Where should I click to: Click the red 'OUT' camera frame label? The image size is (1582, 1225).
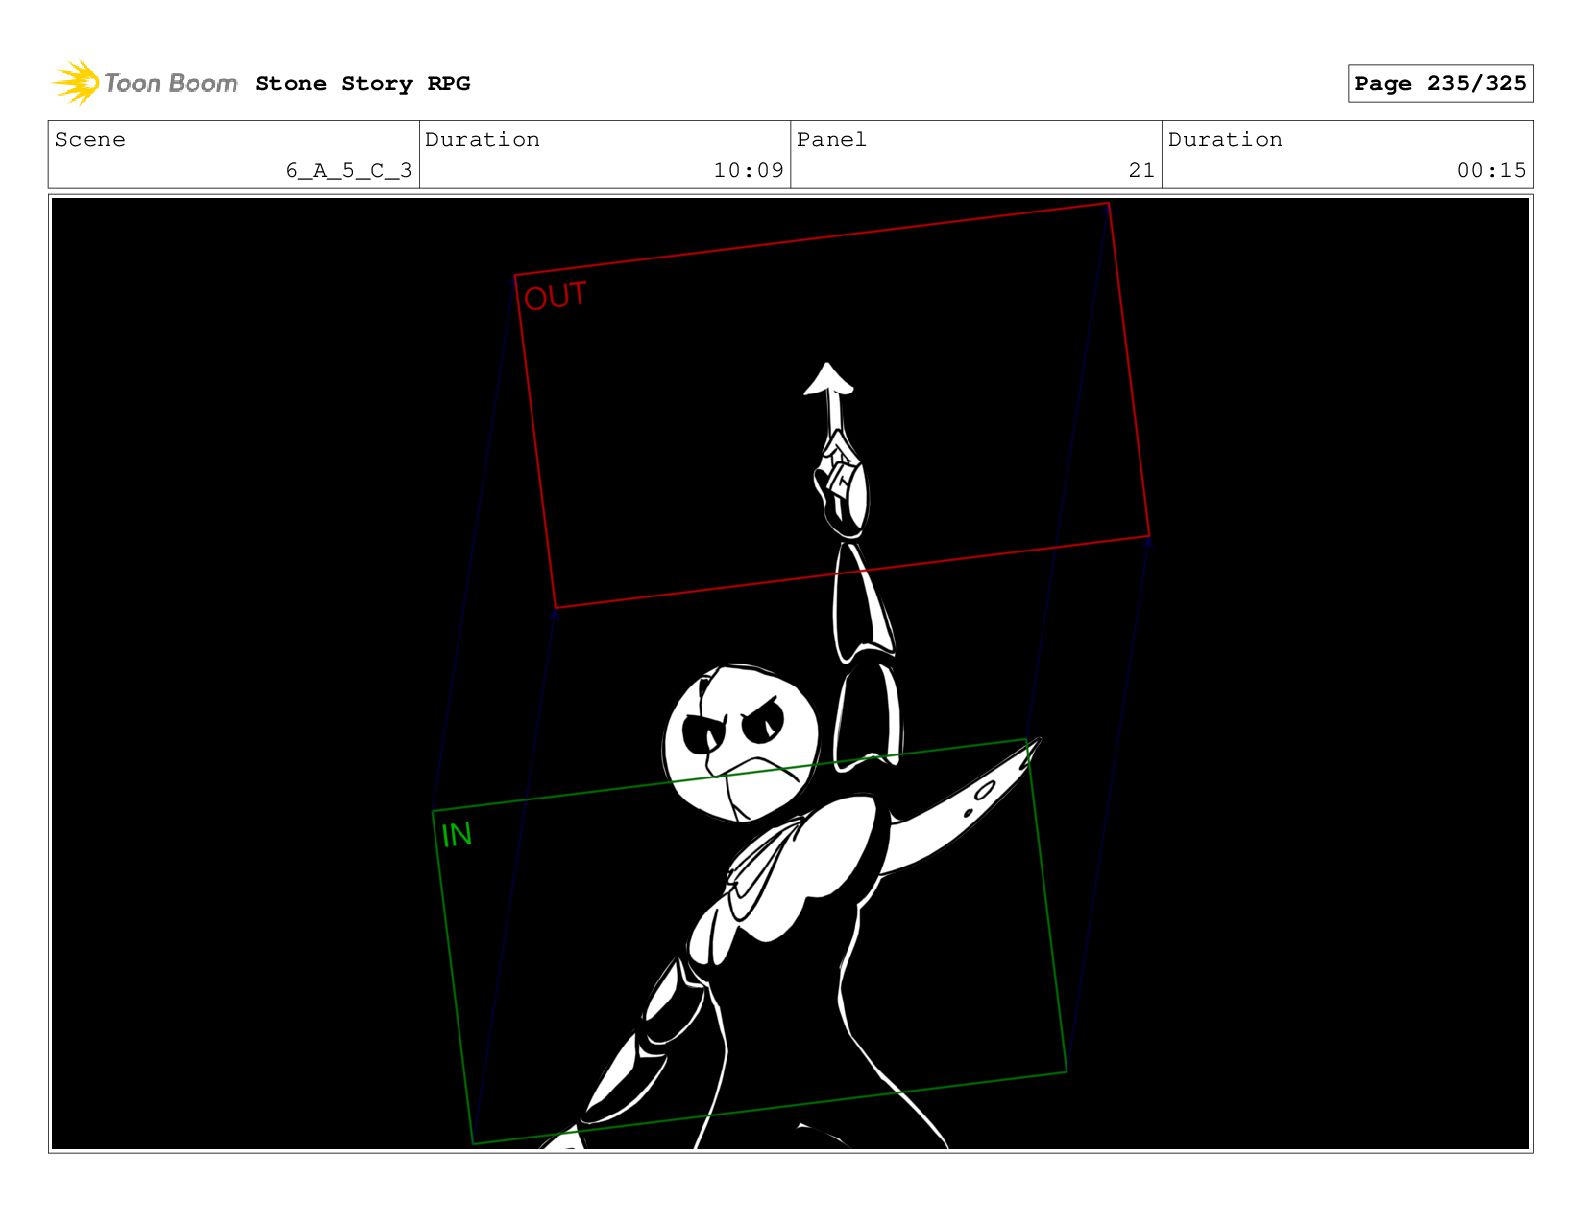coord(555,296)
